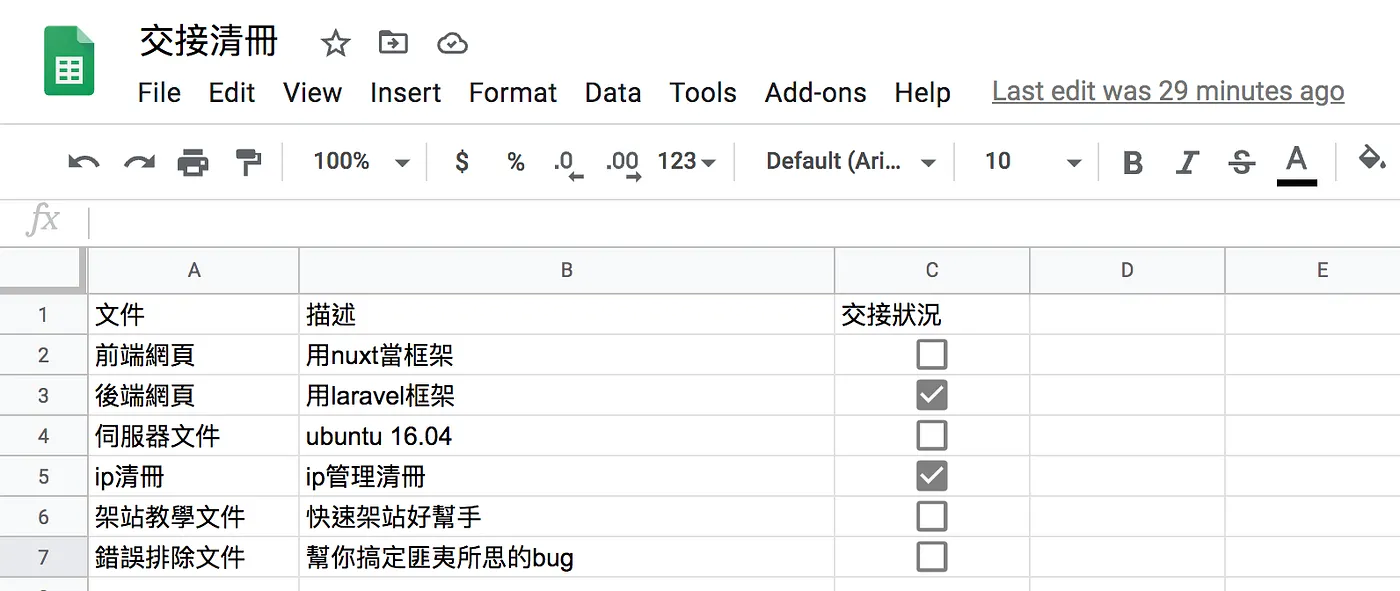Click into the formula bar
Image resolution: width=1400 pixels, height=591 pixels.
(745, 221)
